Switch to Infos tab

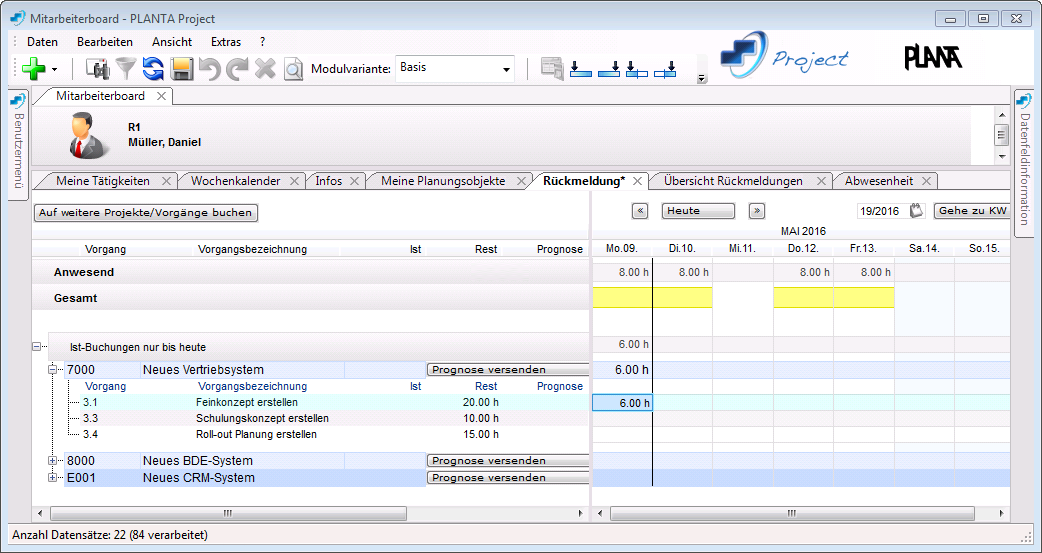click(x=328, y=181)
